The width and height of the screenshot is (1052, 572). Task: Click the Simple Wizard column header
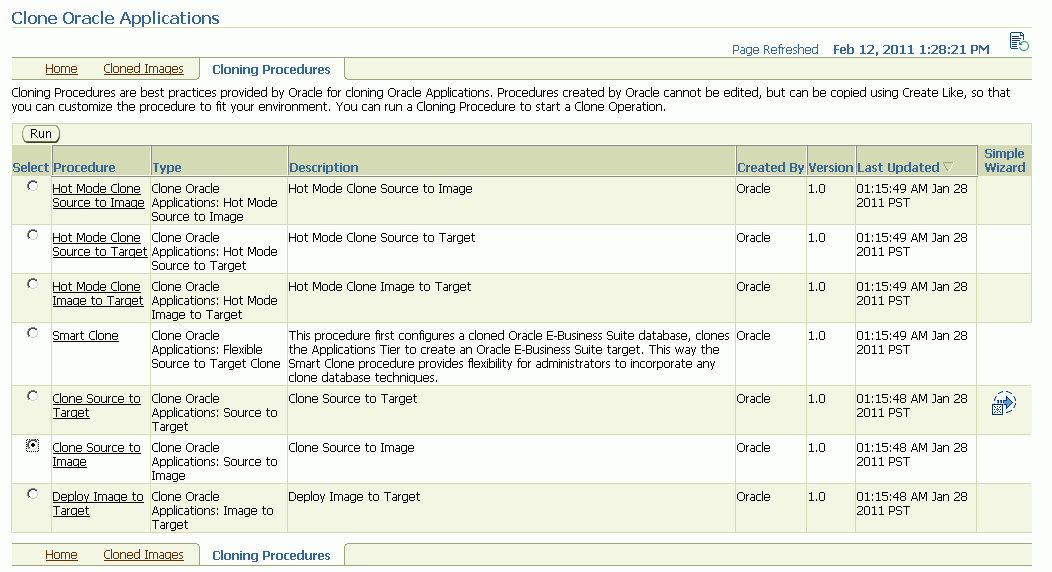(x=1004, y=161)
